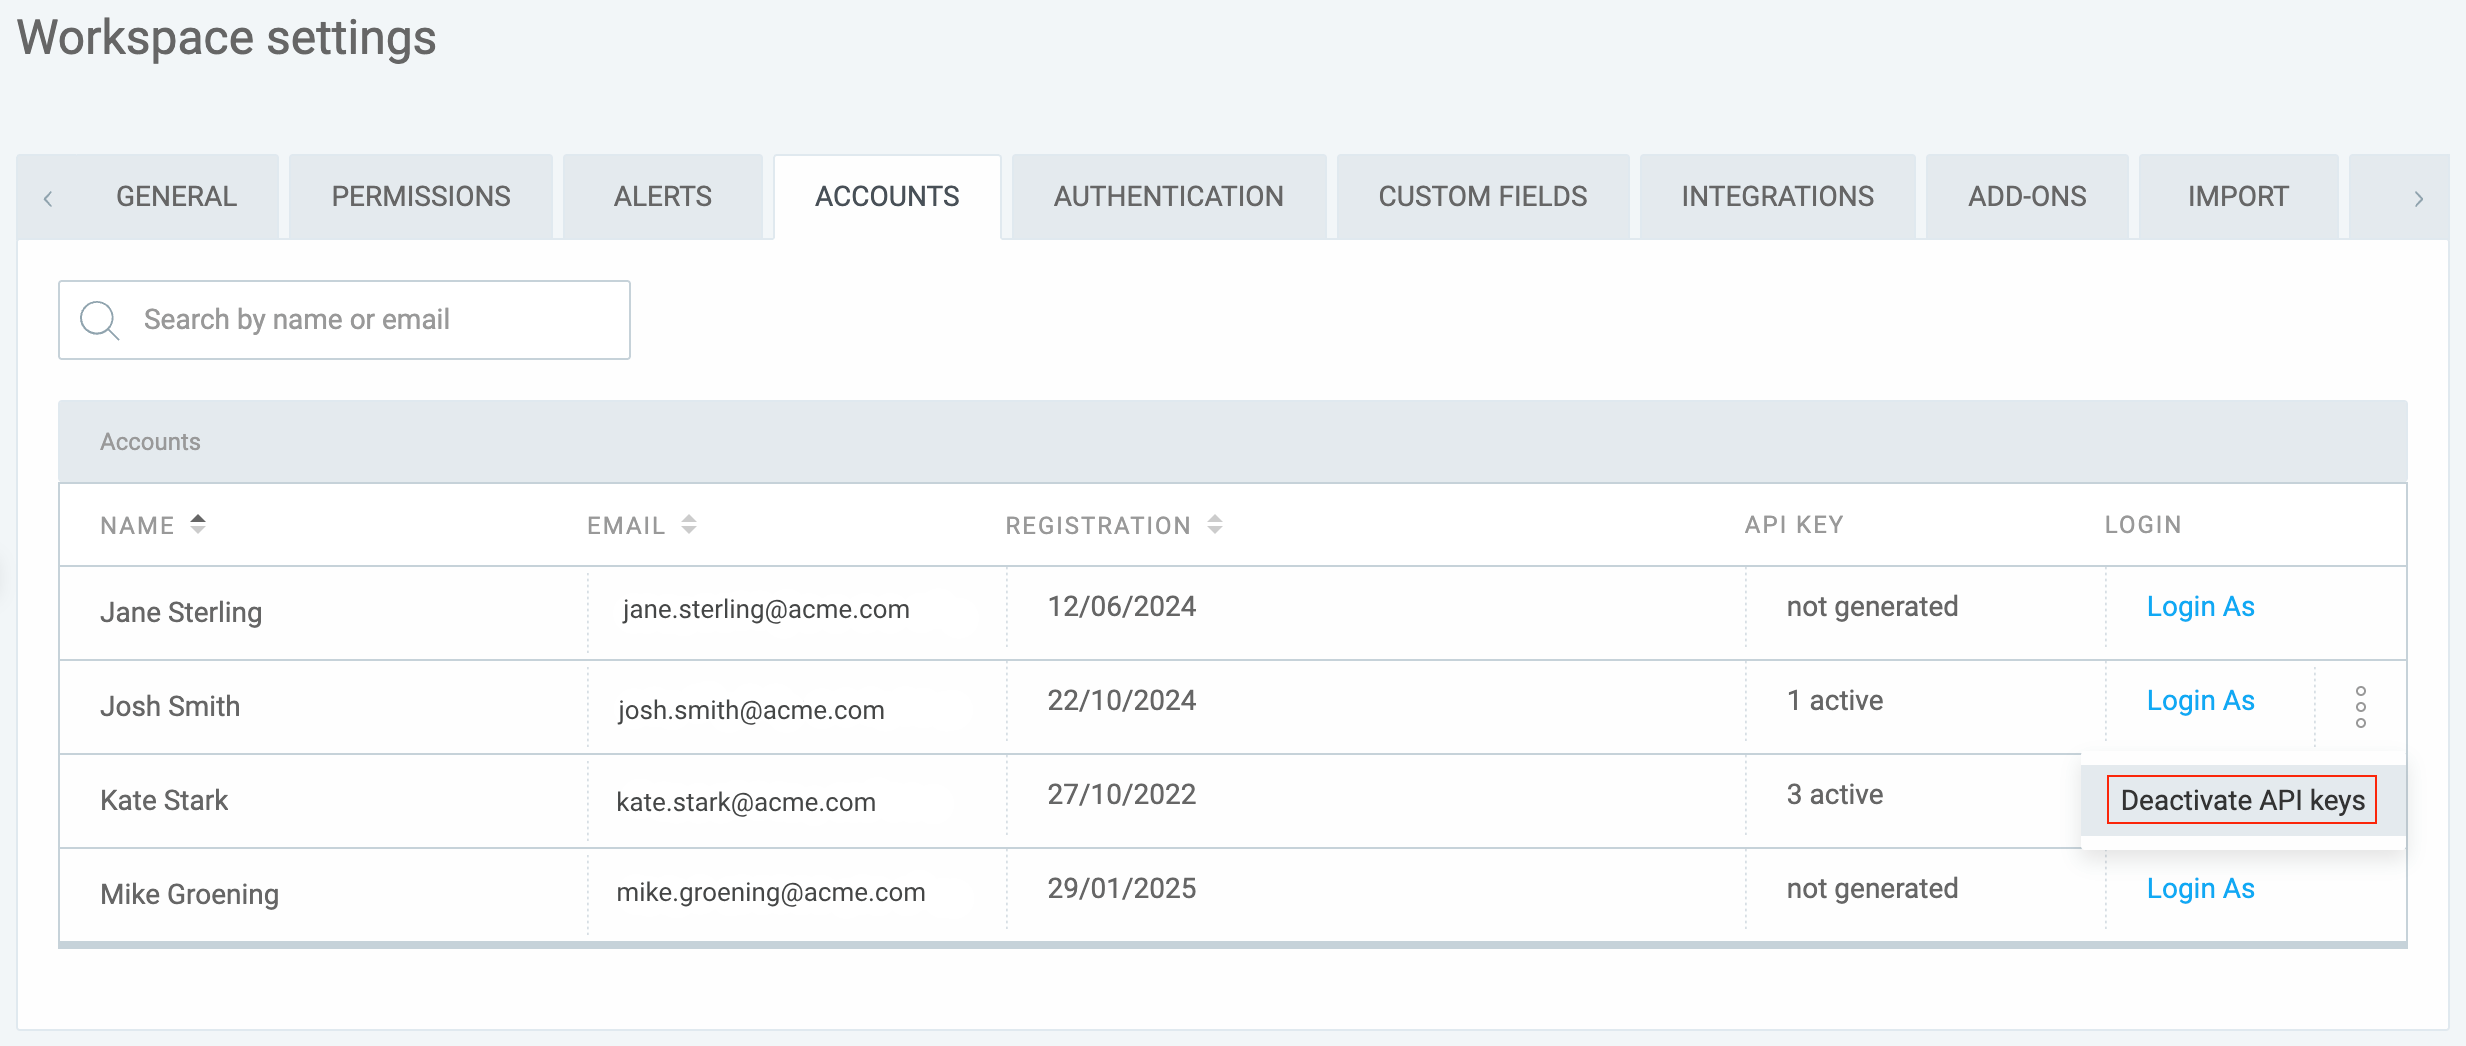Go to the Alerts tab

(663, 196)
